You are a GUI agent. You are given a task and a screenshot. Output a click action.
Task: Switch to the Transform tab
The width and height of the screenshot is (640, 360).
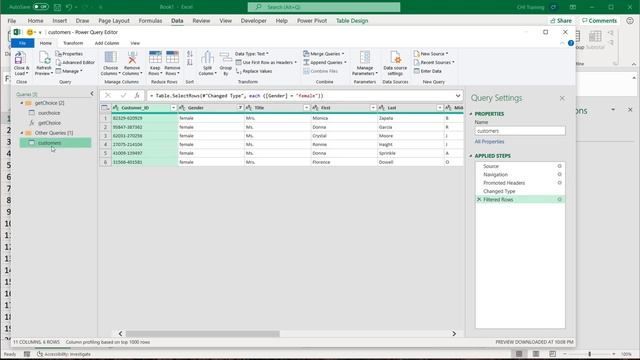pyautogui.click(x=73, y=43)
